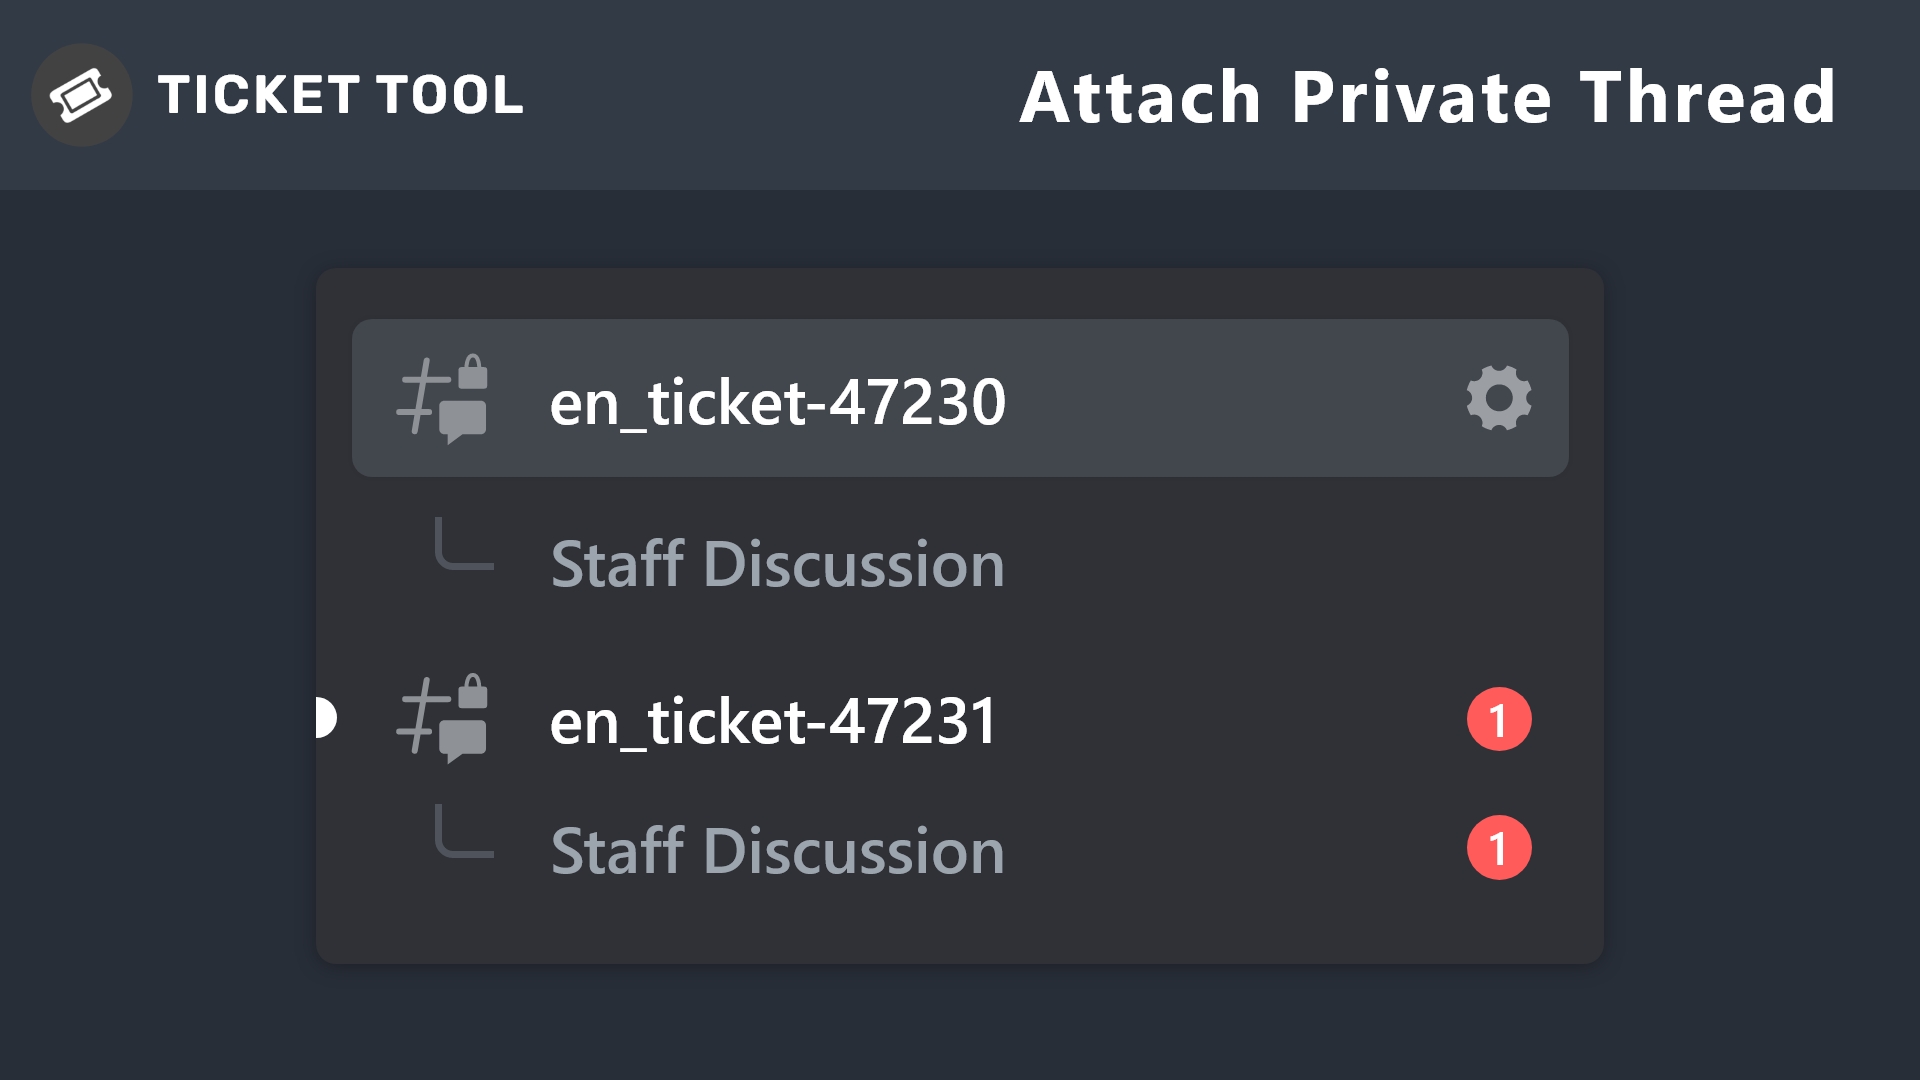This screenshot has height=1080, width=1920.
Task: Click the Ticket Tool logo icon
Action: coord(81,95)
